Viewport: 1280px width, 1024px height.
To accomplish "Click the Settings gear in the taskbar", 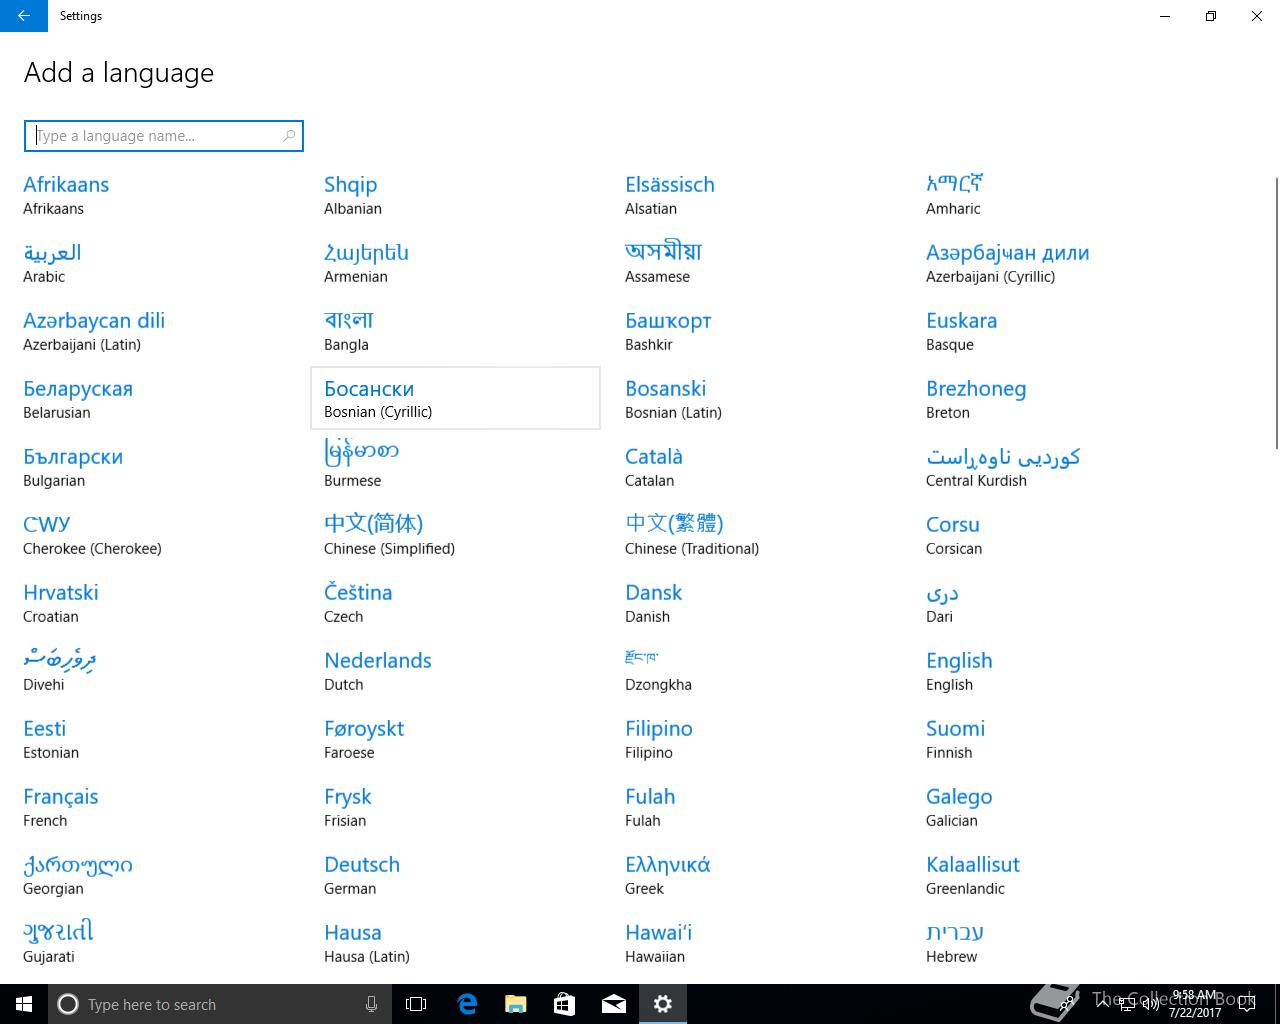I will [x=662, y=1004].
